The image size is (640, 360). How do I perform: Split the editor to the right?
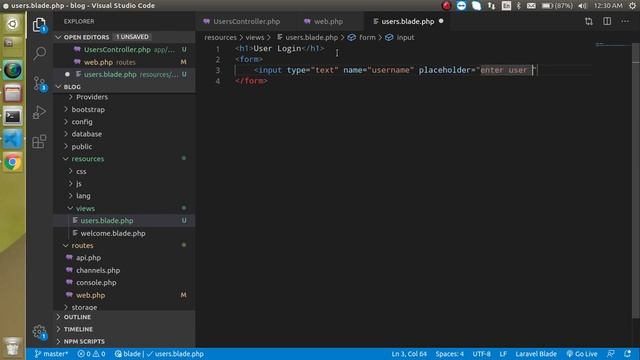[x=607, y=21]
